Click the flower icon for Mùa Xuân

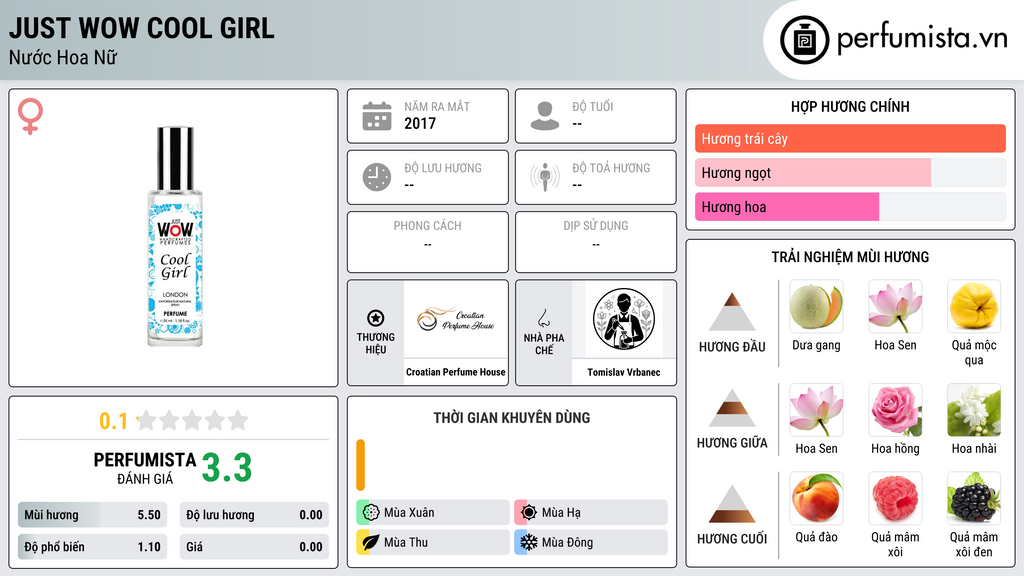pyautogui.click(x=371, y=512)
